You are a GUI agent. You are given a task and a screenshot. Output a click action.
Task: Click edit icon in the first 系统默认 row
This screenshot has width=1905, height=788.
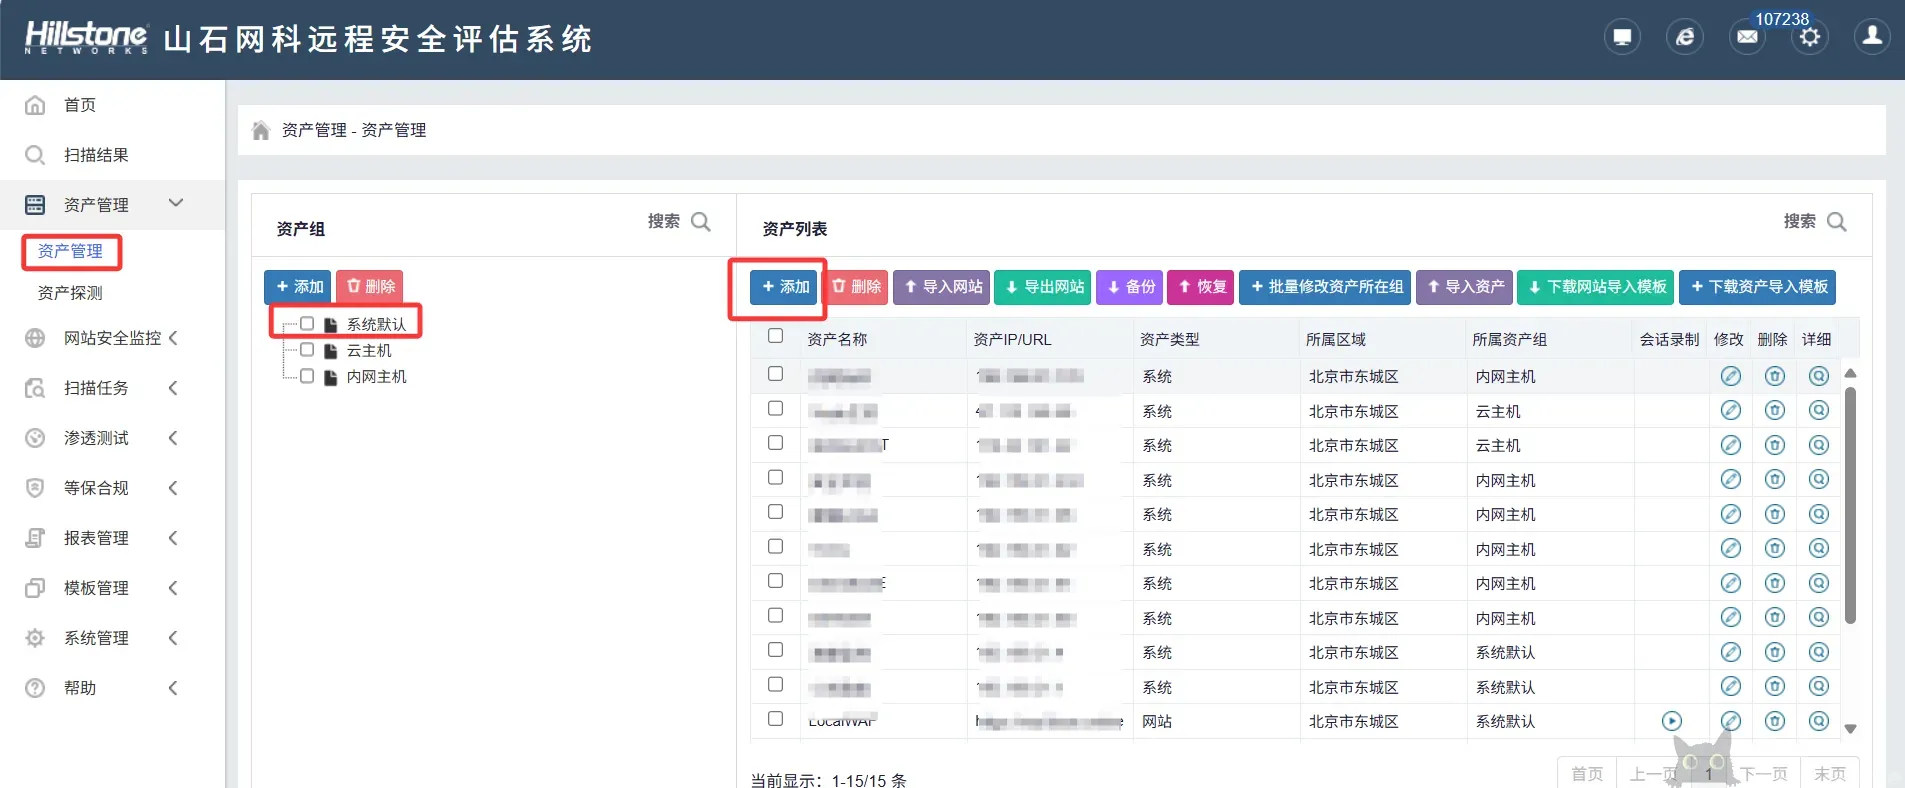(x=1731, y=652)
